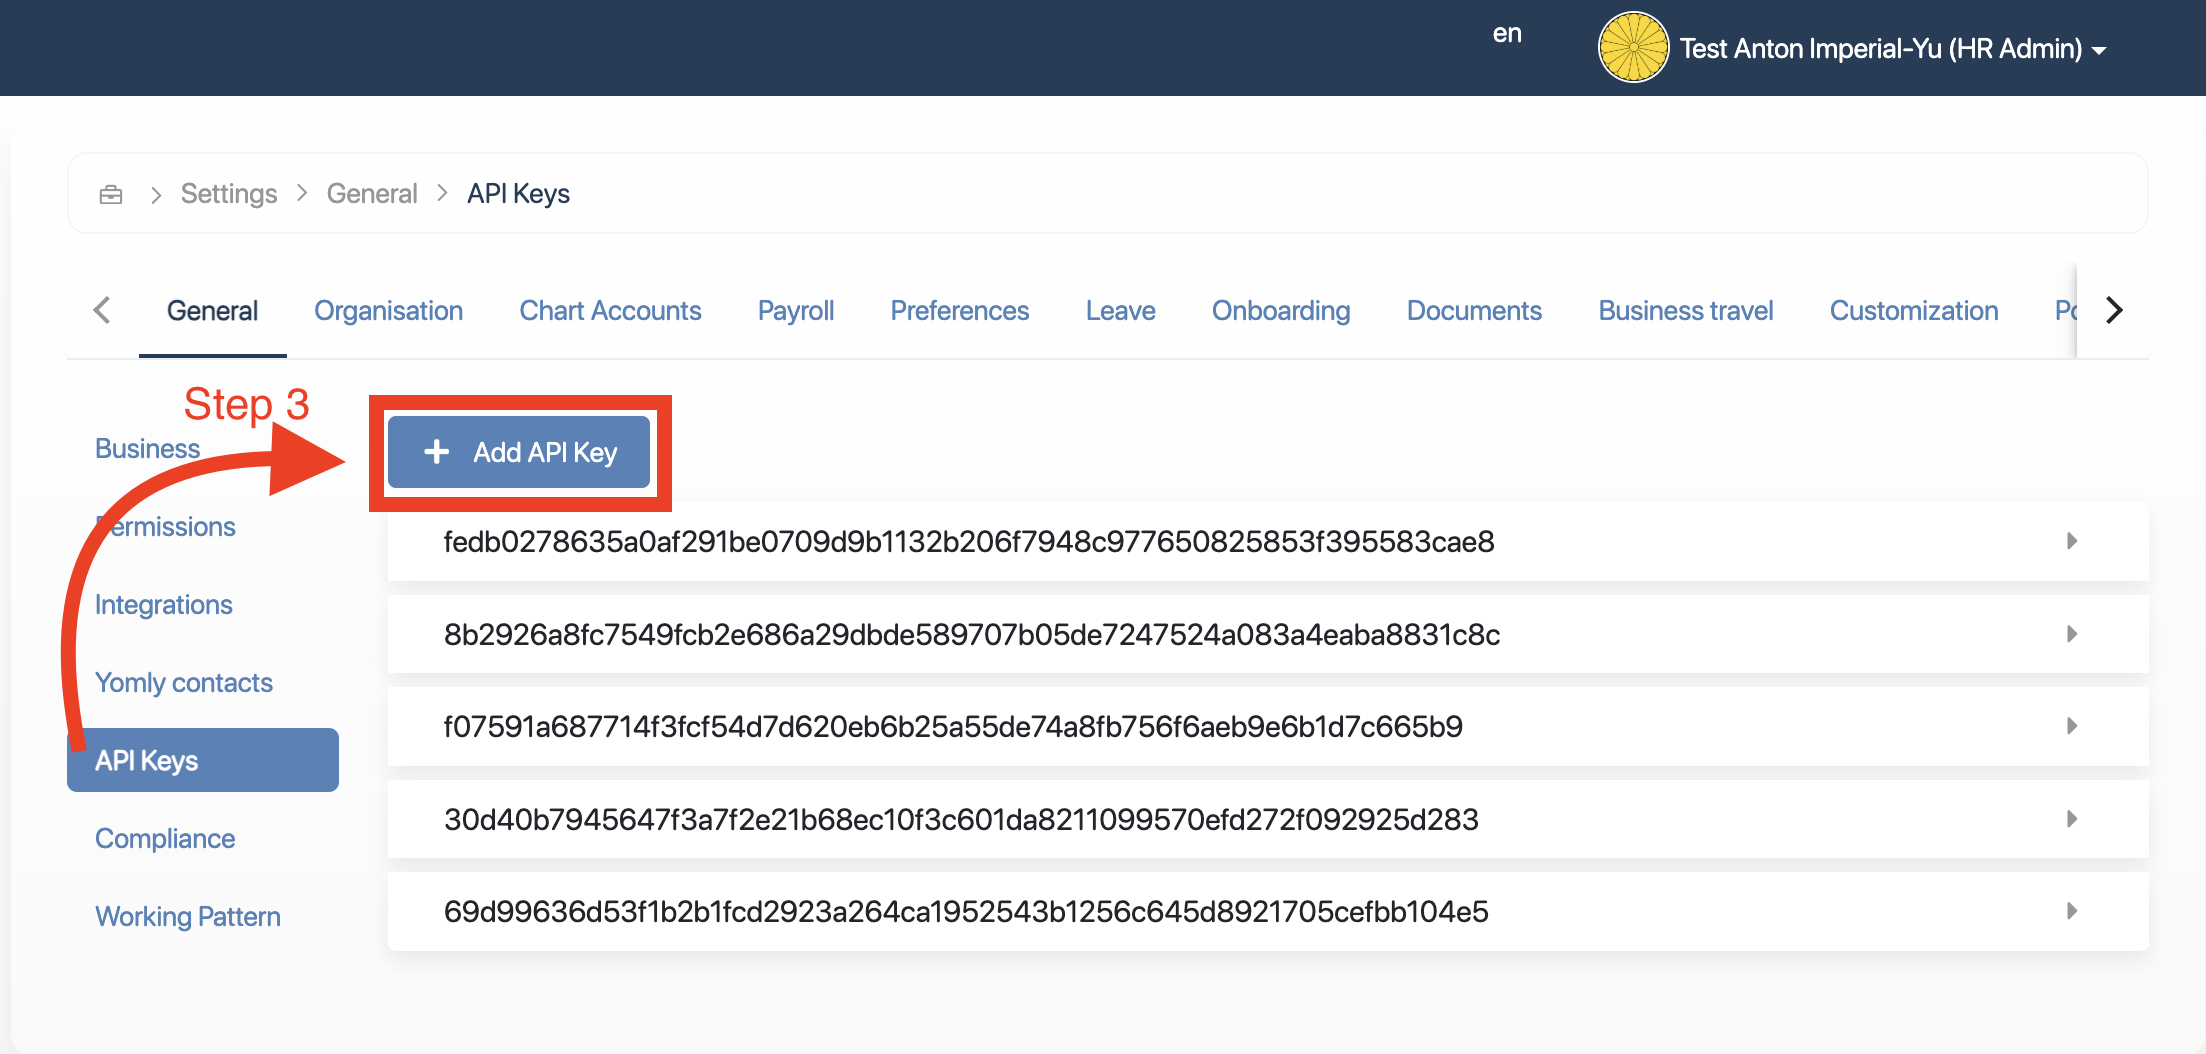
Task: Open Integrations in the sidebar
Action: click(163, 605)
